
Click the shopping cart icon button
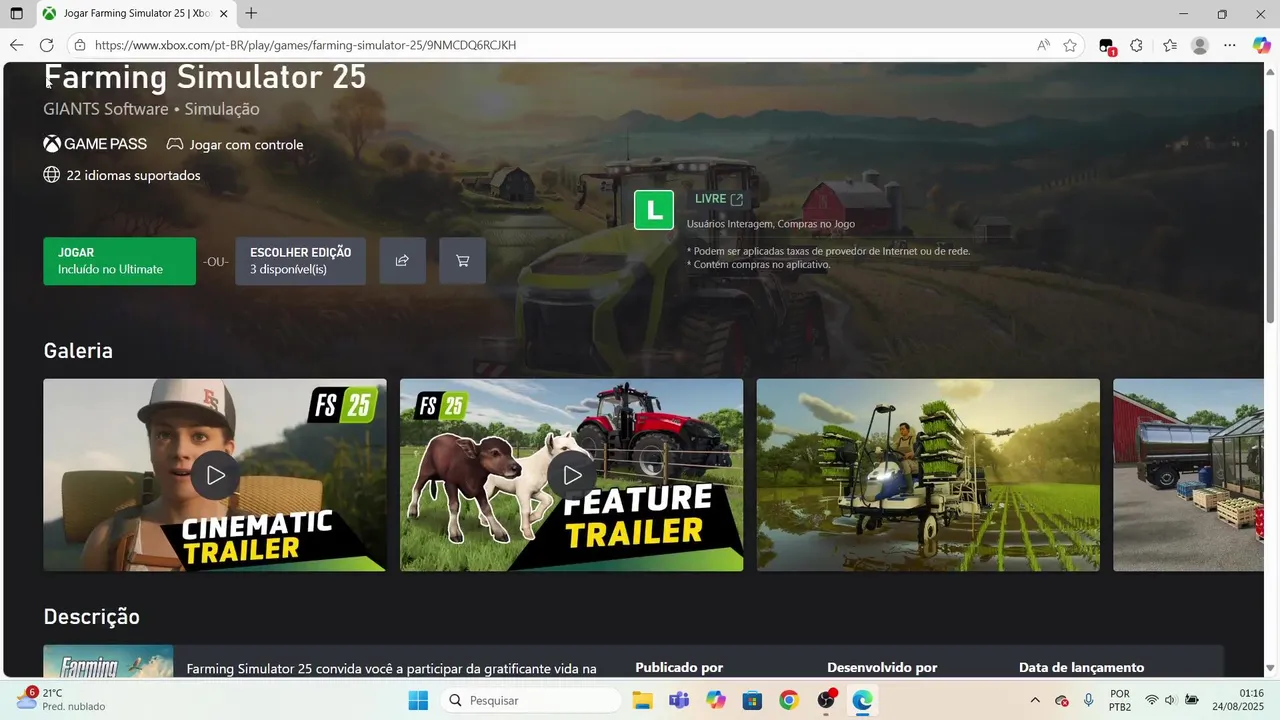coord(462,261)
